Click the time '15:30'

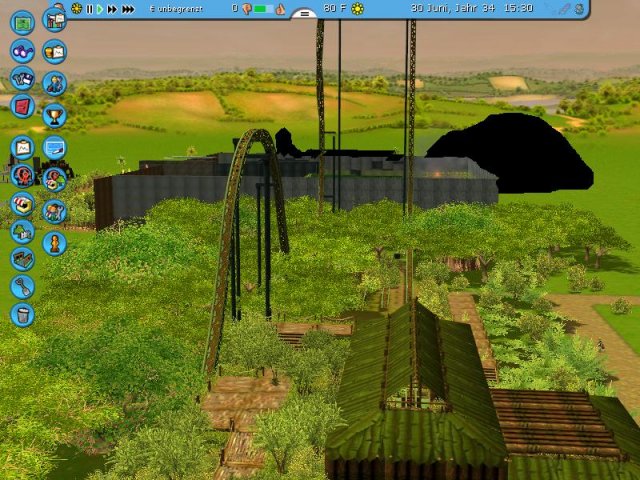pyautogui.click(x=518, y=8)
